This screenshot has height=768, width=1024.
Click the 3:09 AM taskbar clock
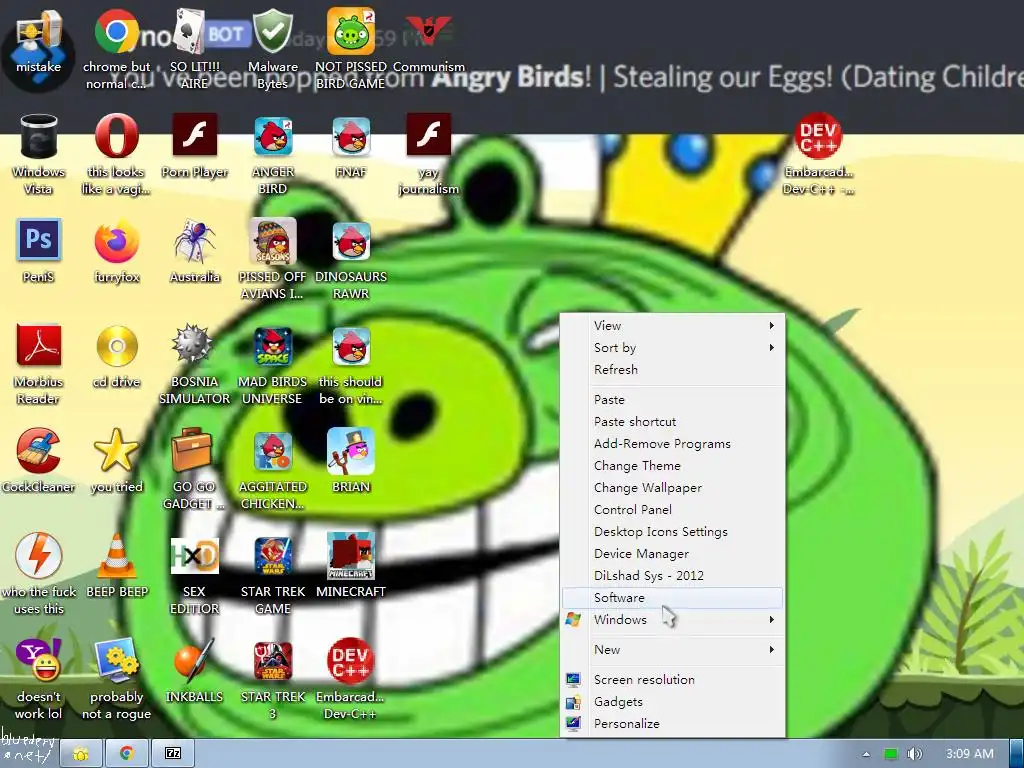[970, 754]
